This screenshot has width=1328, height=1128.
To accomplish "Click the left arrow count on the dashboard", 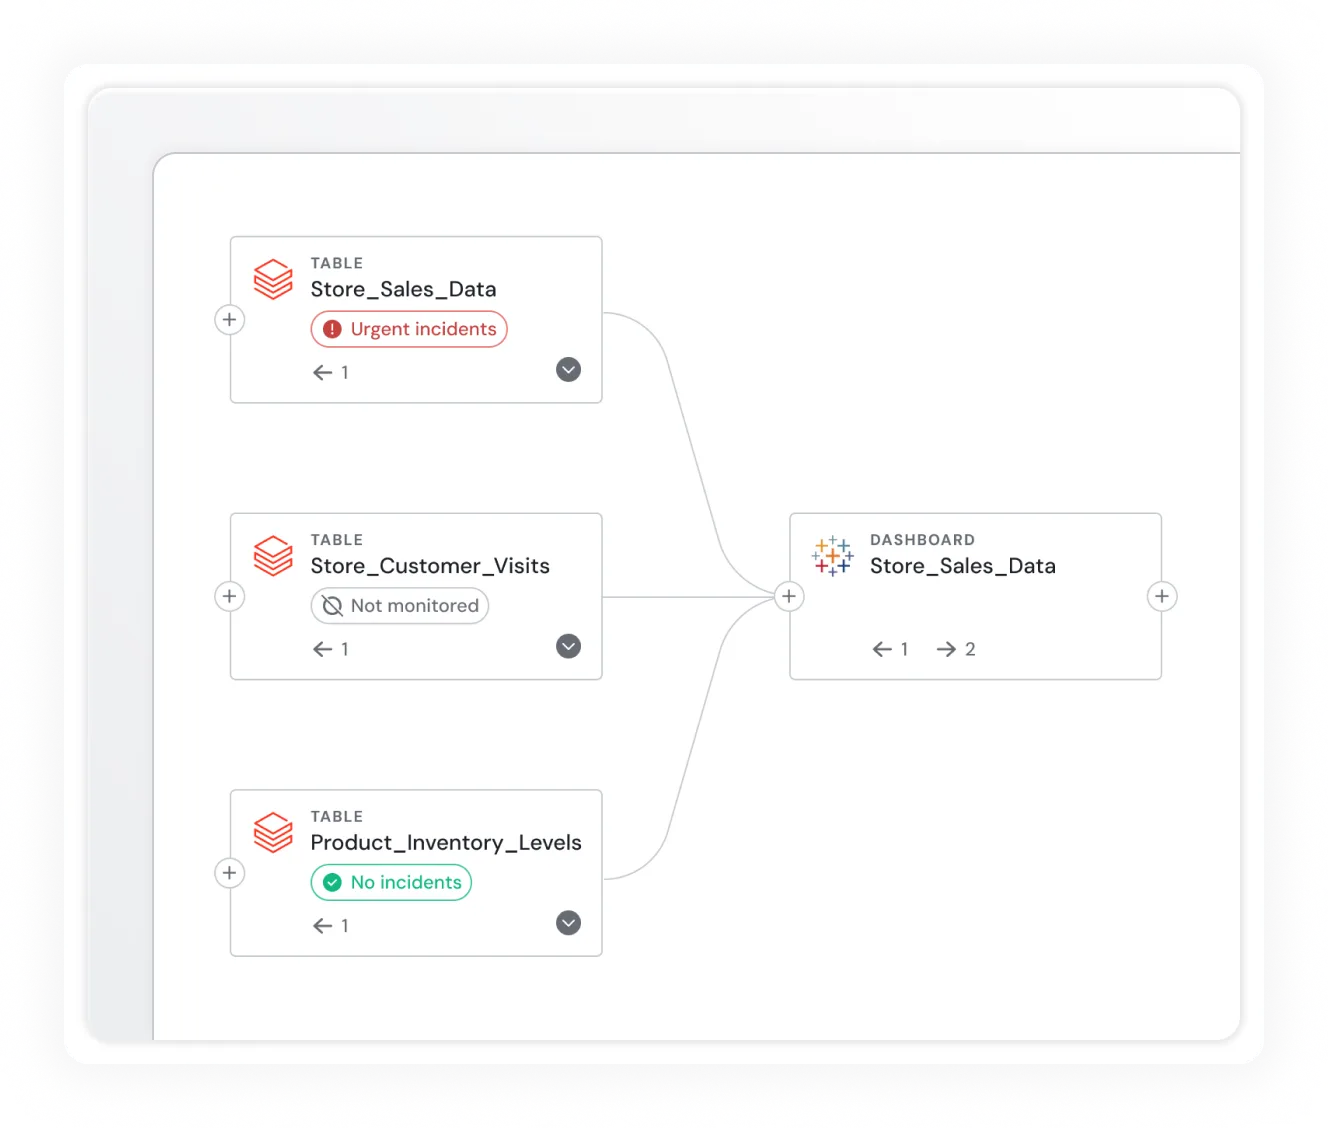I will (890, 649).
